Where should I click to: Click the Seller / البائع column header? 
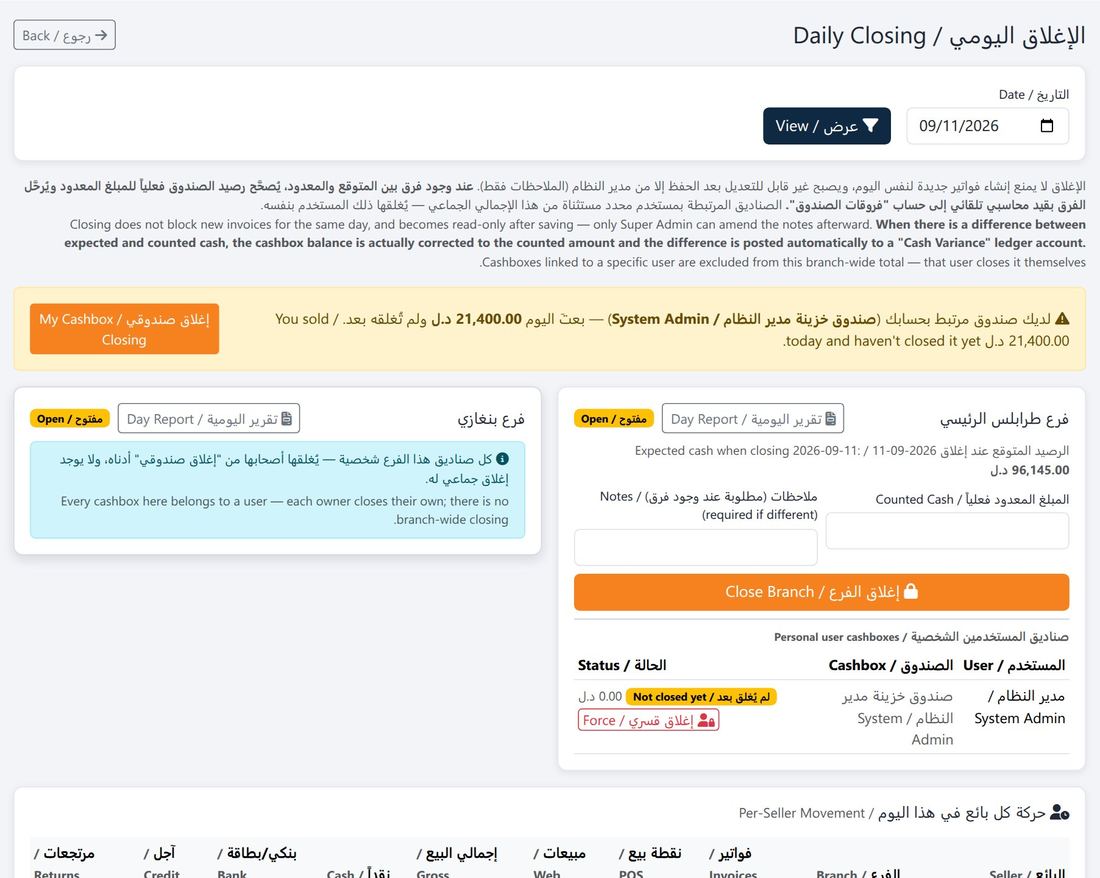coord(1027,874)
